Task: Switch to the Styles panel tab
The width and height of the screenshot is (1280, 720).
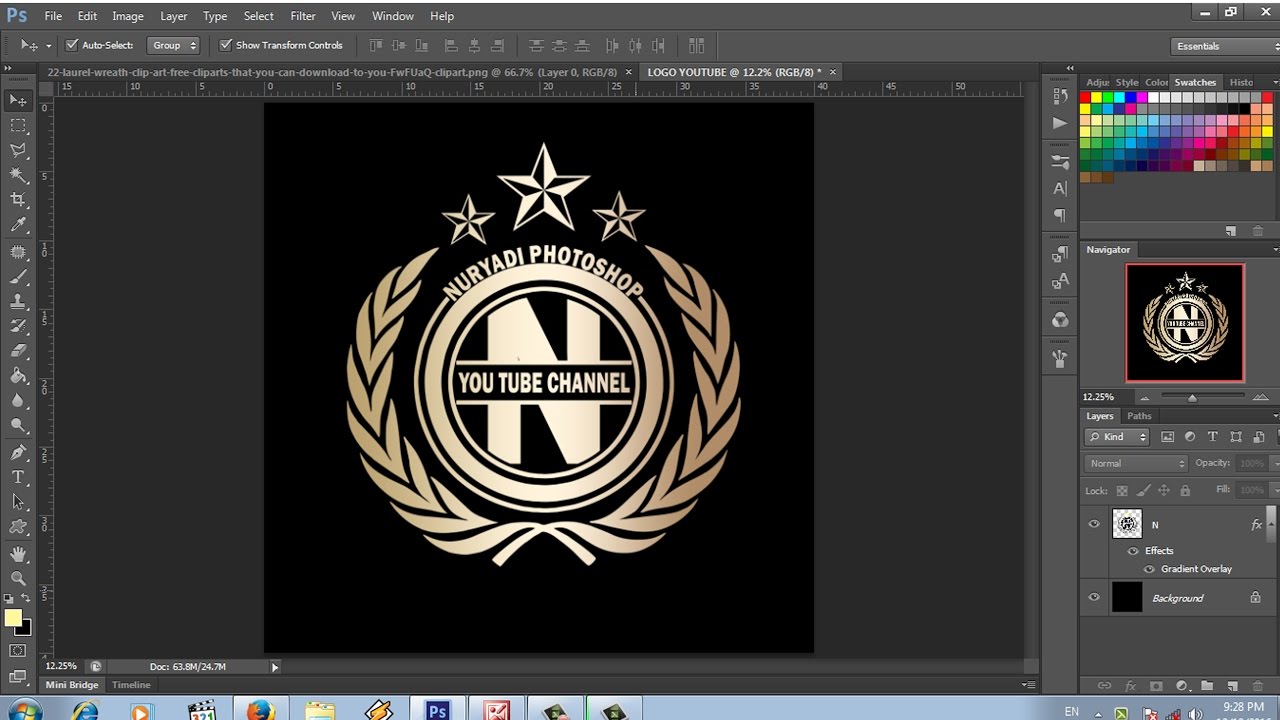Action: [1127, 82]
